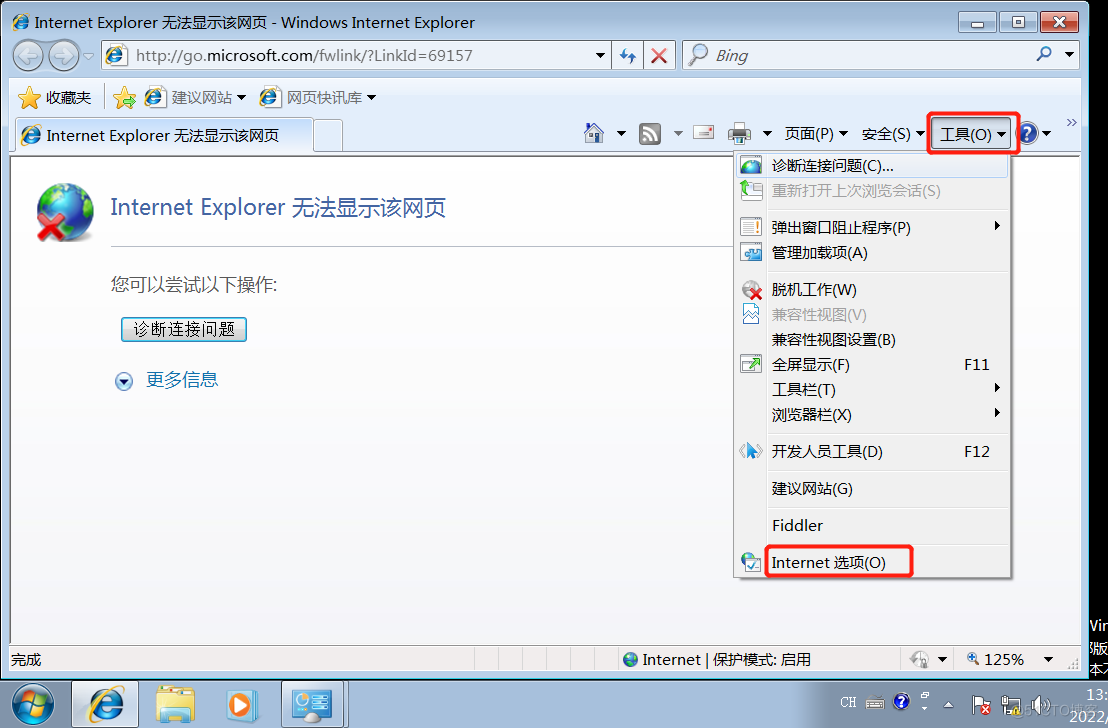Screen dimensions: 1108x728
Task: Click the red X stop button
Action: (x=658, y=56)
